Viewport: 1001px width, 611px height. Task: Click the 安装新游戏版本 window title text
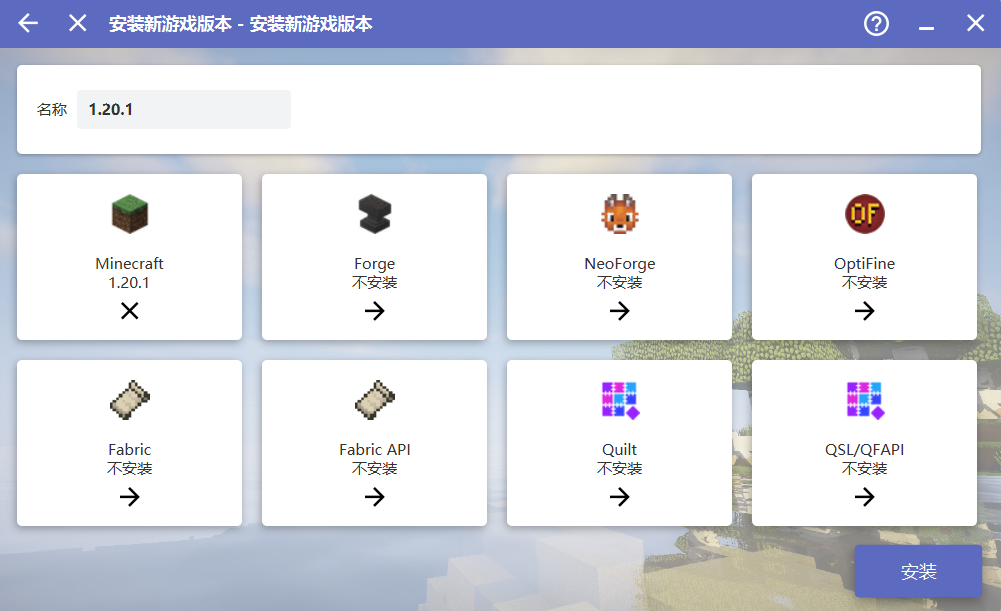(240, 24)
